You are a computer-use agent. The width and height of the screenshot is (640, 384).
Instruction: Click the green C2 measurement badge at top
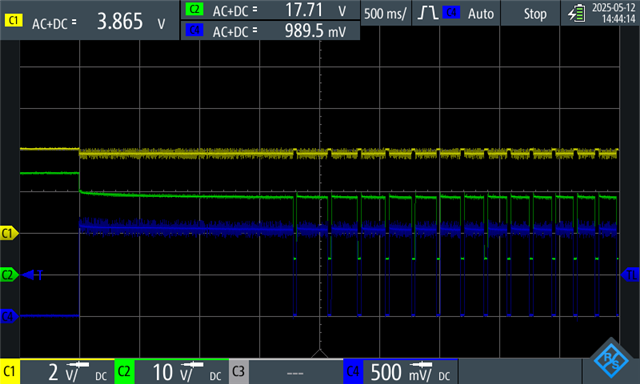pyautogui.click(x=194, y=9)
